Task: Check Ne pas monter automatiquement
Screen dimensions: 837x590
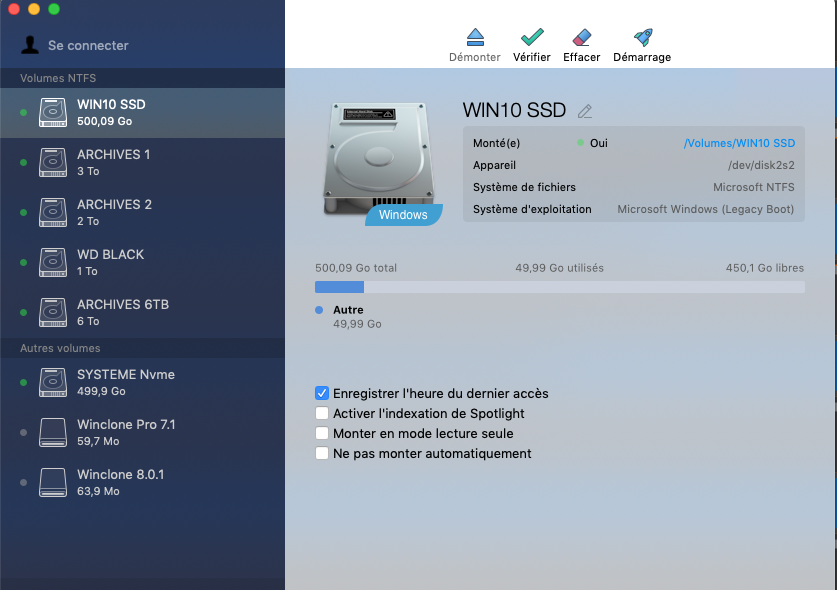Action: [x=322, y=453]
